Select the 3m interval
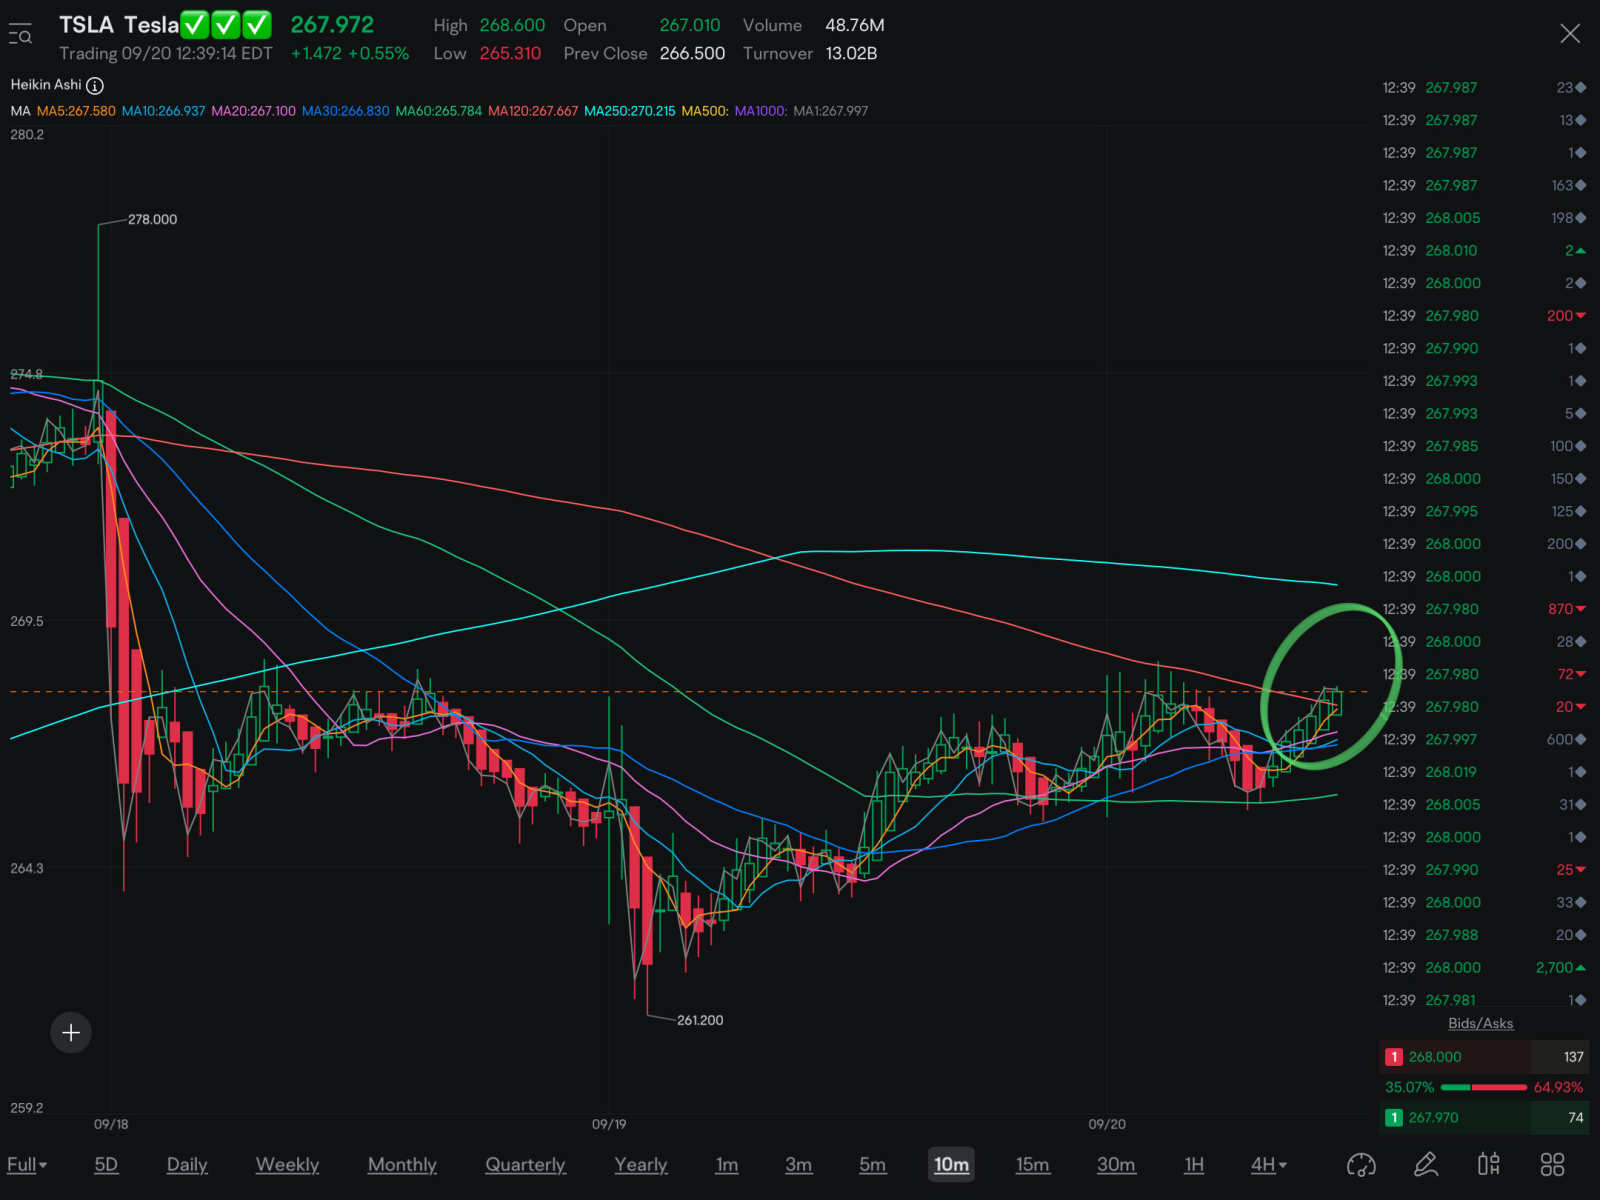Screen dimensions: 1600x1200 (798, 1164)
